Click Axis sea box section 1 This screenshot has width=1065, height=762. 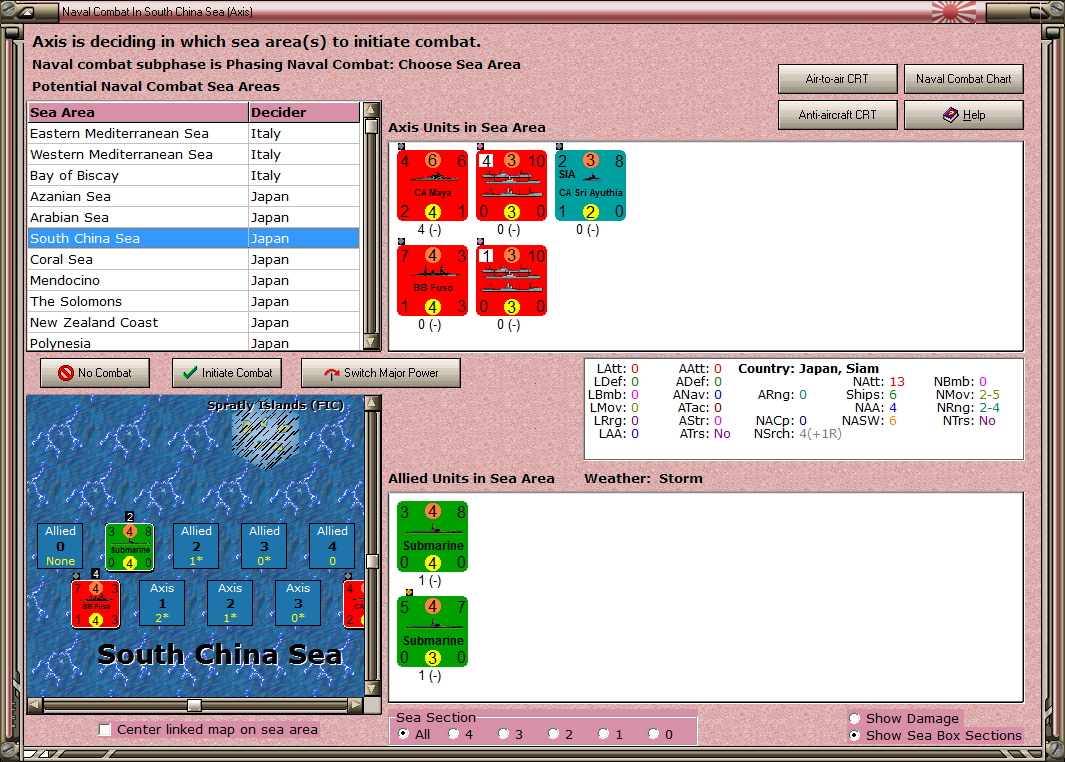tap(162, 602)
